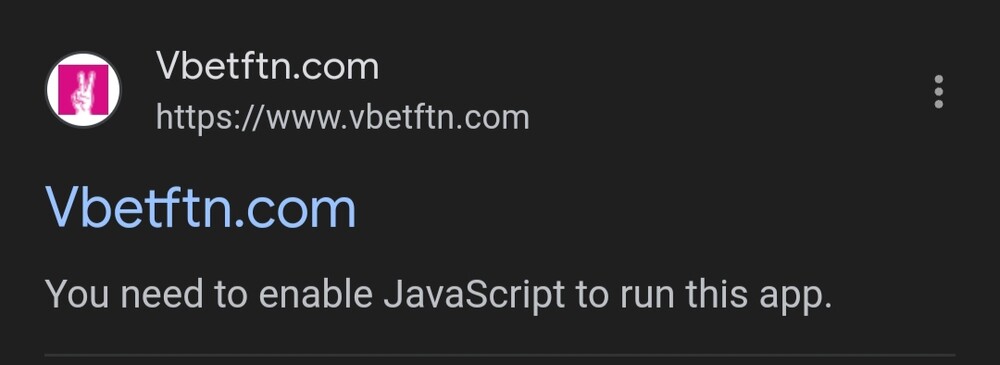Viewport: 1000px width, 365px height.
Task: Click the grey Vbetftn.com site name
Action: click(x=267, y=66)
